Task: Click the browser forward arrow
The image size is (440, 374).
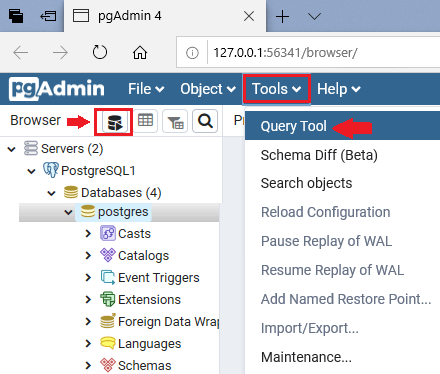Action: point(60,52)
